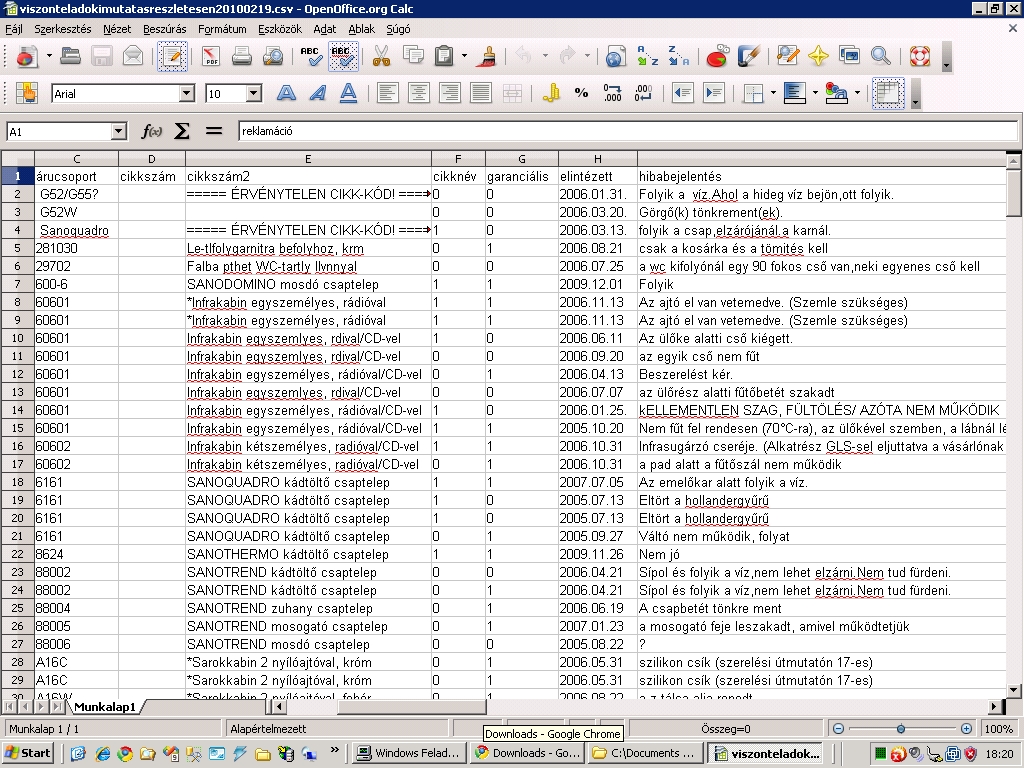
Task: Open the Arial font name dropdown
Action: [x=187, y=93]
